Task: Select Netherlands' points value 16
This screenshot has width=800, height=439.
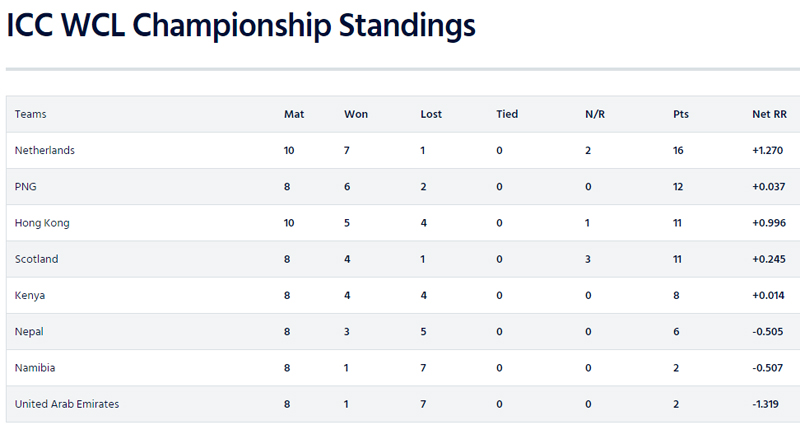Action: (x=680, y=150)
